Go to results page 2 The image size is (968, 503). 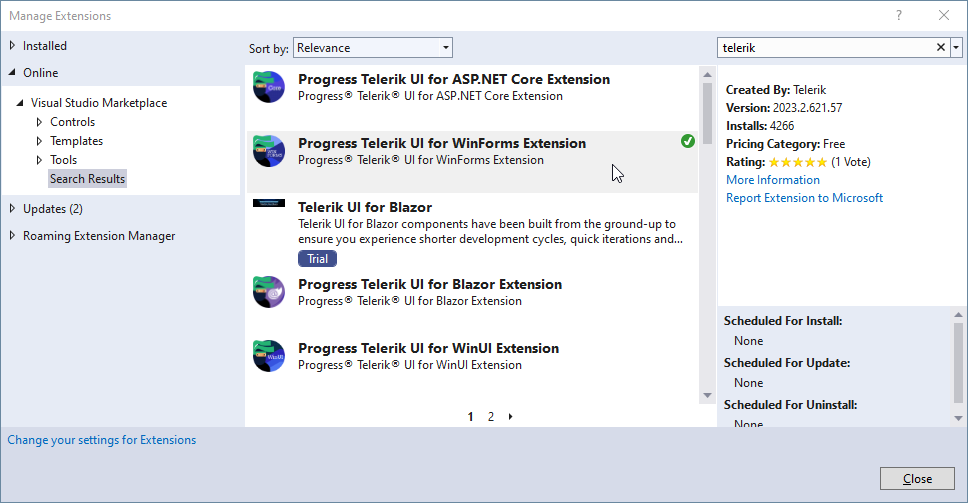pos(491,417)
